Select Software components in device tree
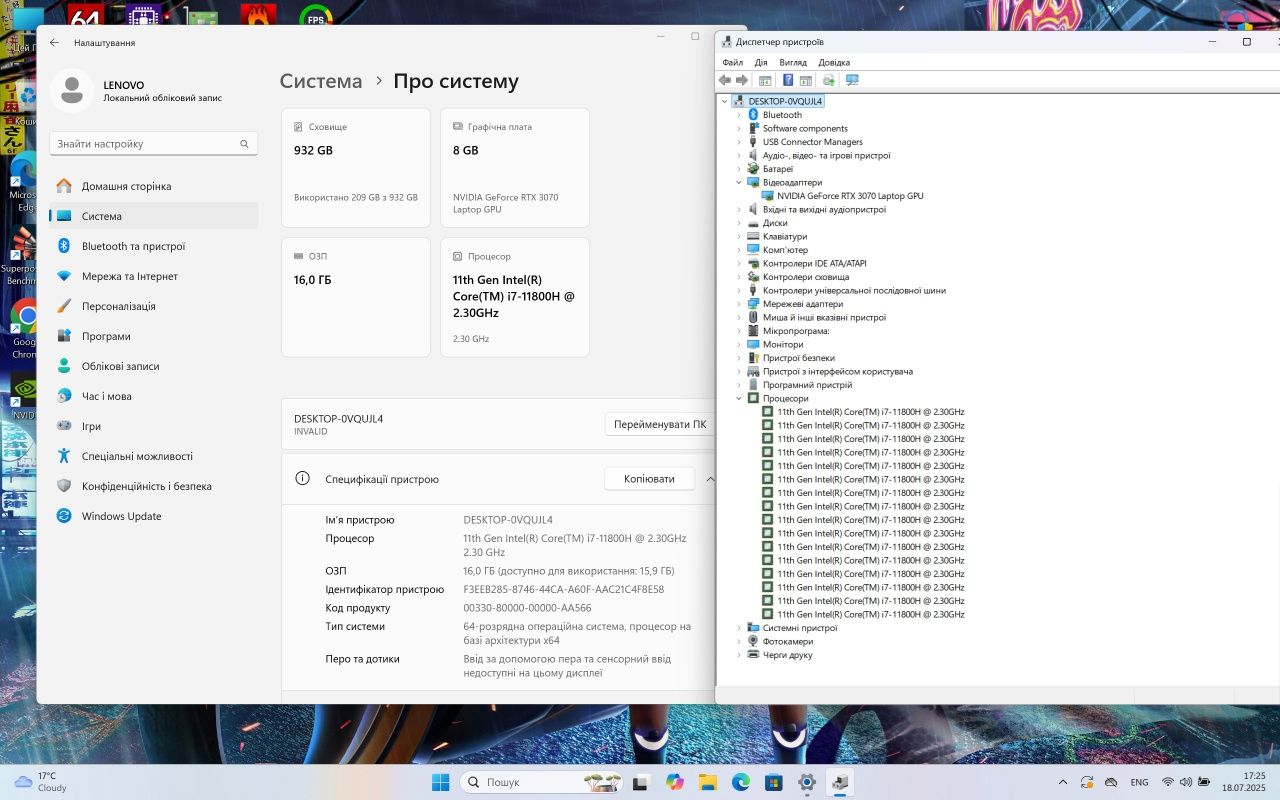The height and width of the screenshot is (800, 1280). [805, 128]
